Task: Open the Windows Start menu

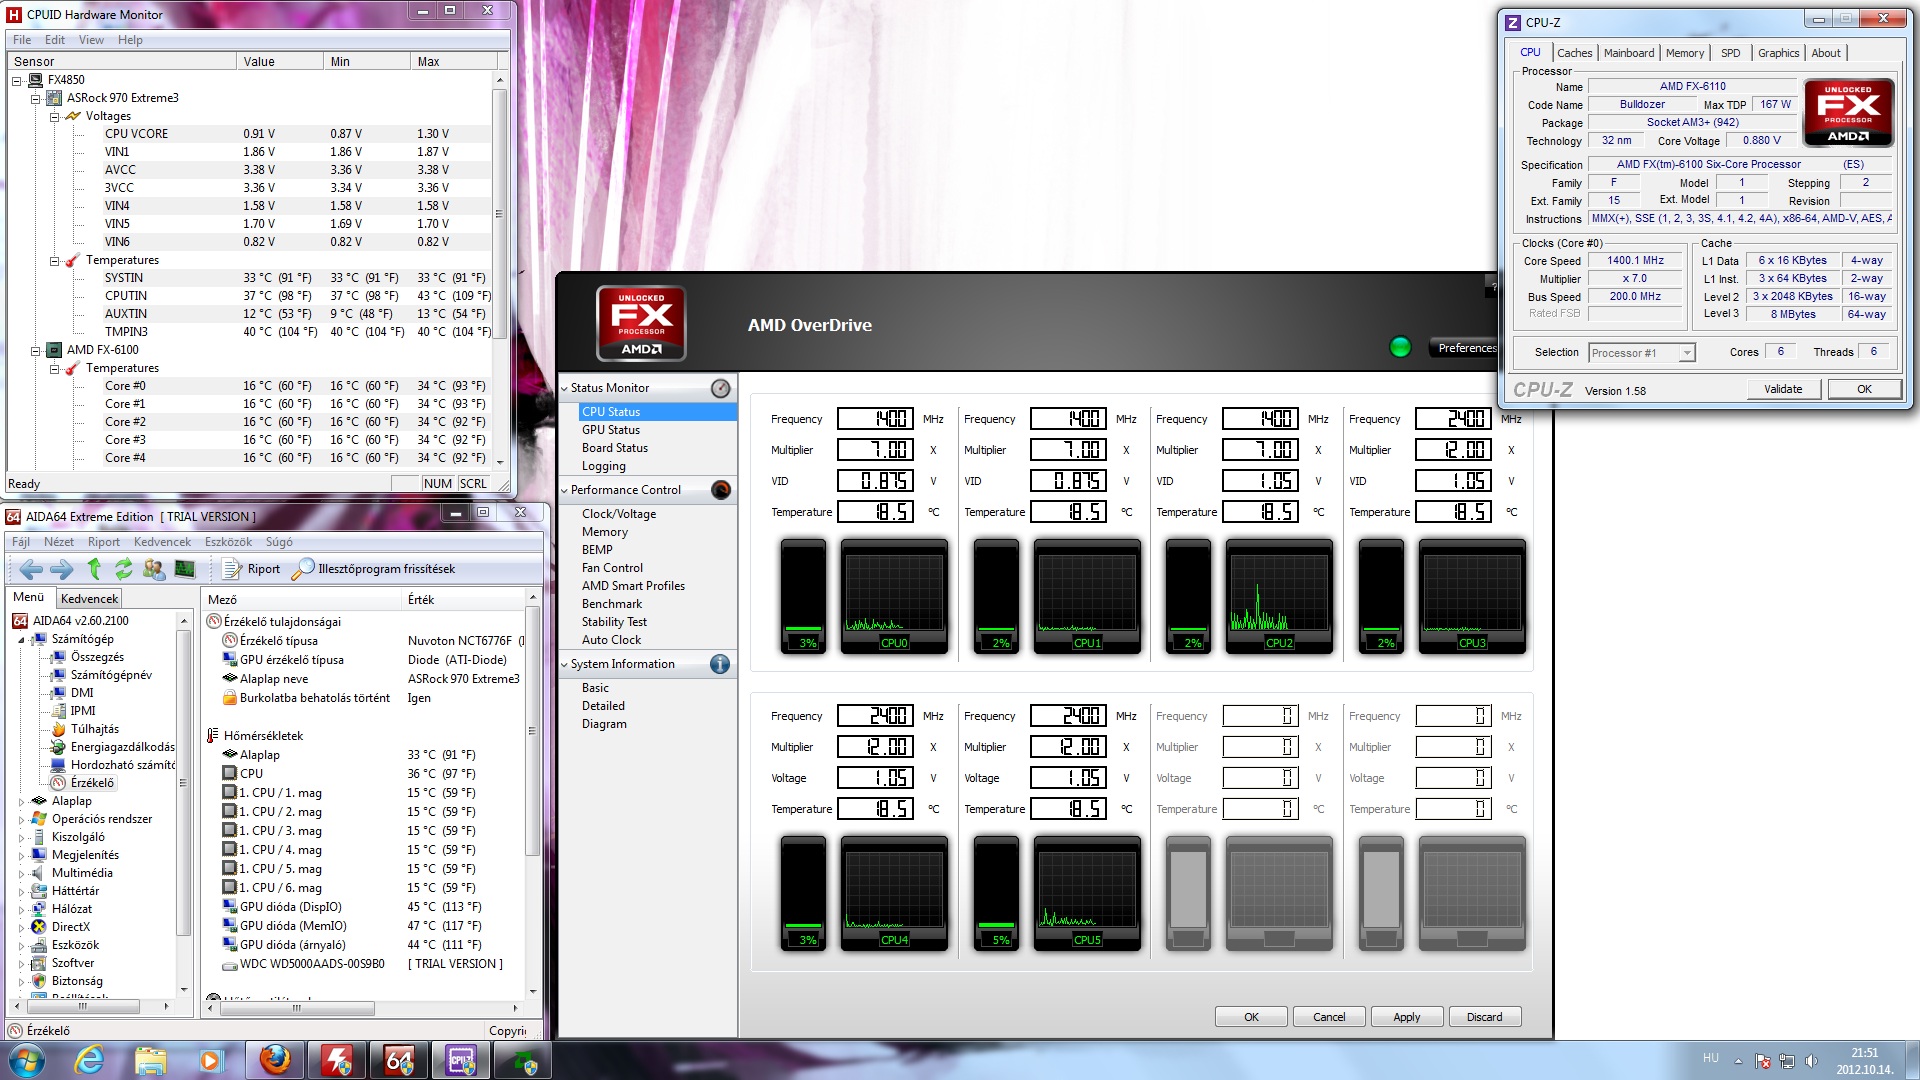Action: point(27,1060)
